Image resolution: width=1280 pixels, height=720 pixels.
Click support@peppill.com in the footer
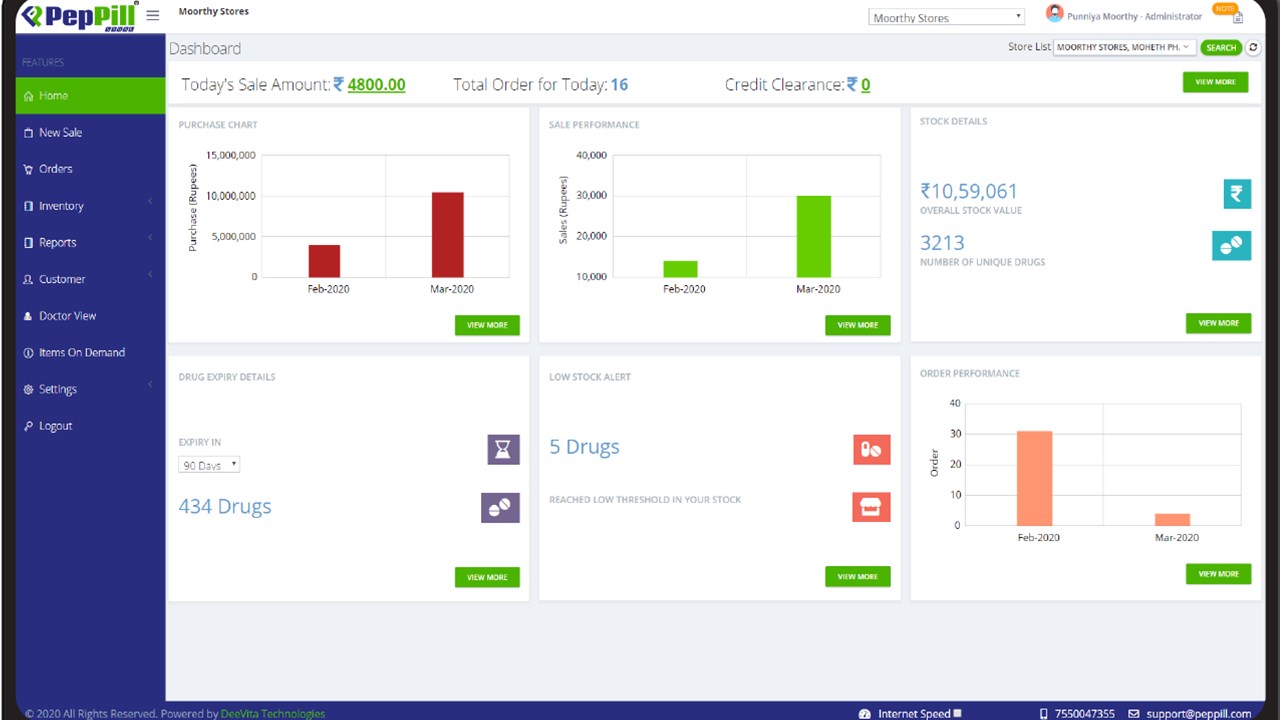1198,714
